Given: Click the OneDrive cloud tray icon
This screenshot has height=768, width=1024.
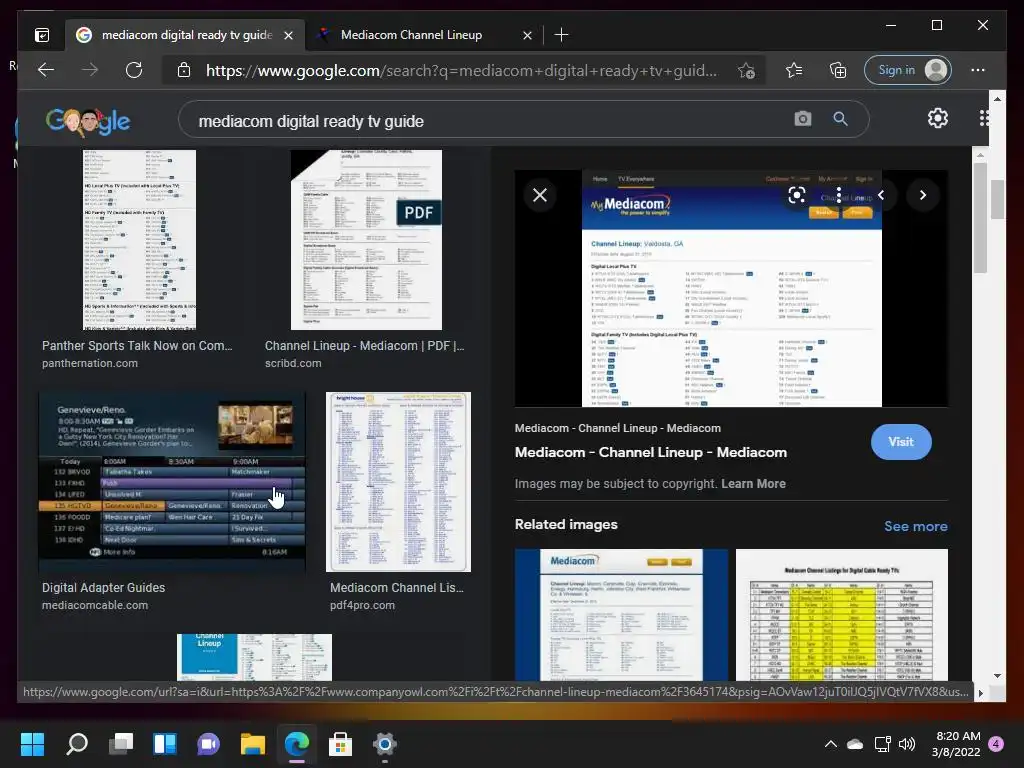Looking at the screenshot, I should click(x=855, y=744).
